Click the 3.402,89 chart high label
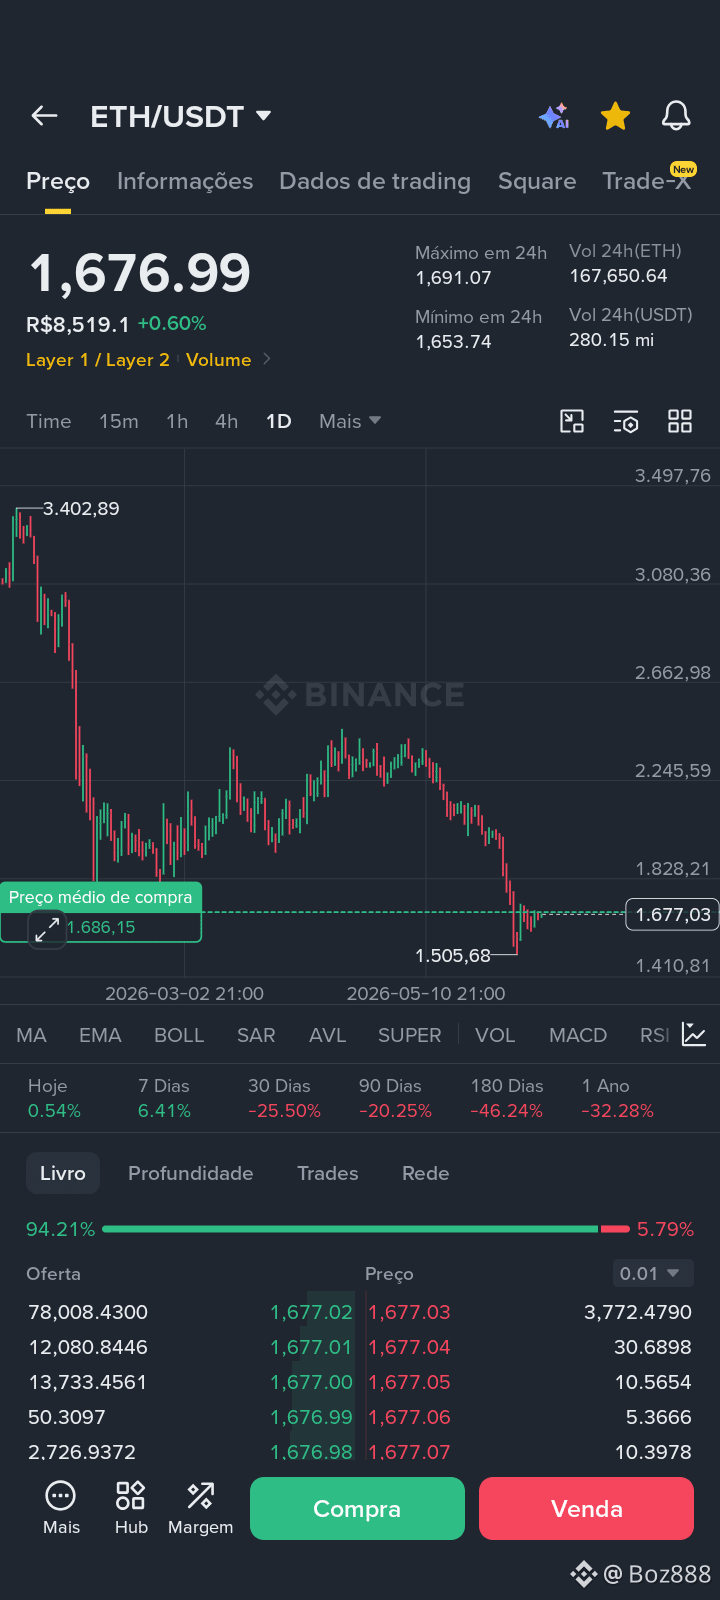720x1600 pixels. tap(81, 508)
